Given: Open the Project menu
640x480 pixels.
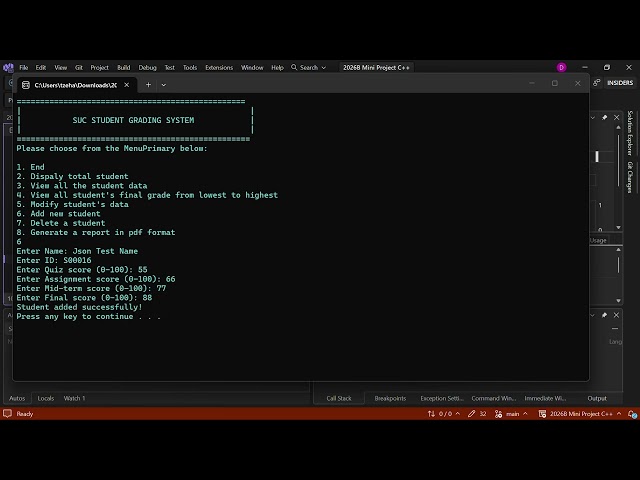Looking at the screenshot, I should click(100, 67).
